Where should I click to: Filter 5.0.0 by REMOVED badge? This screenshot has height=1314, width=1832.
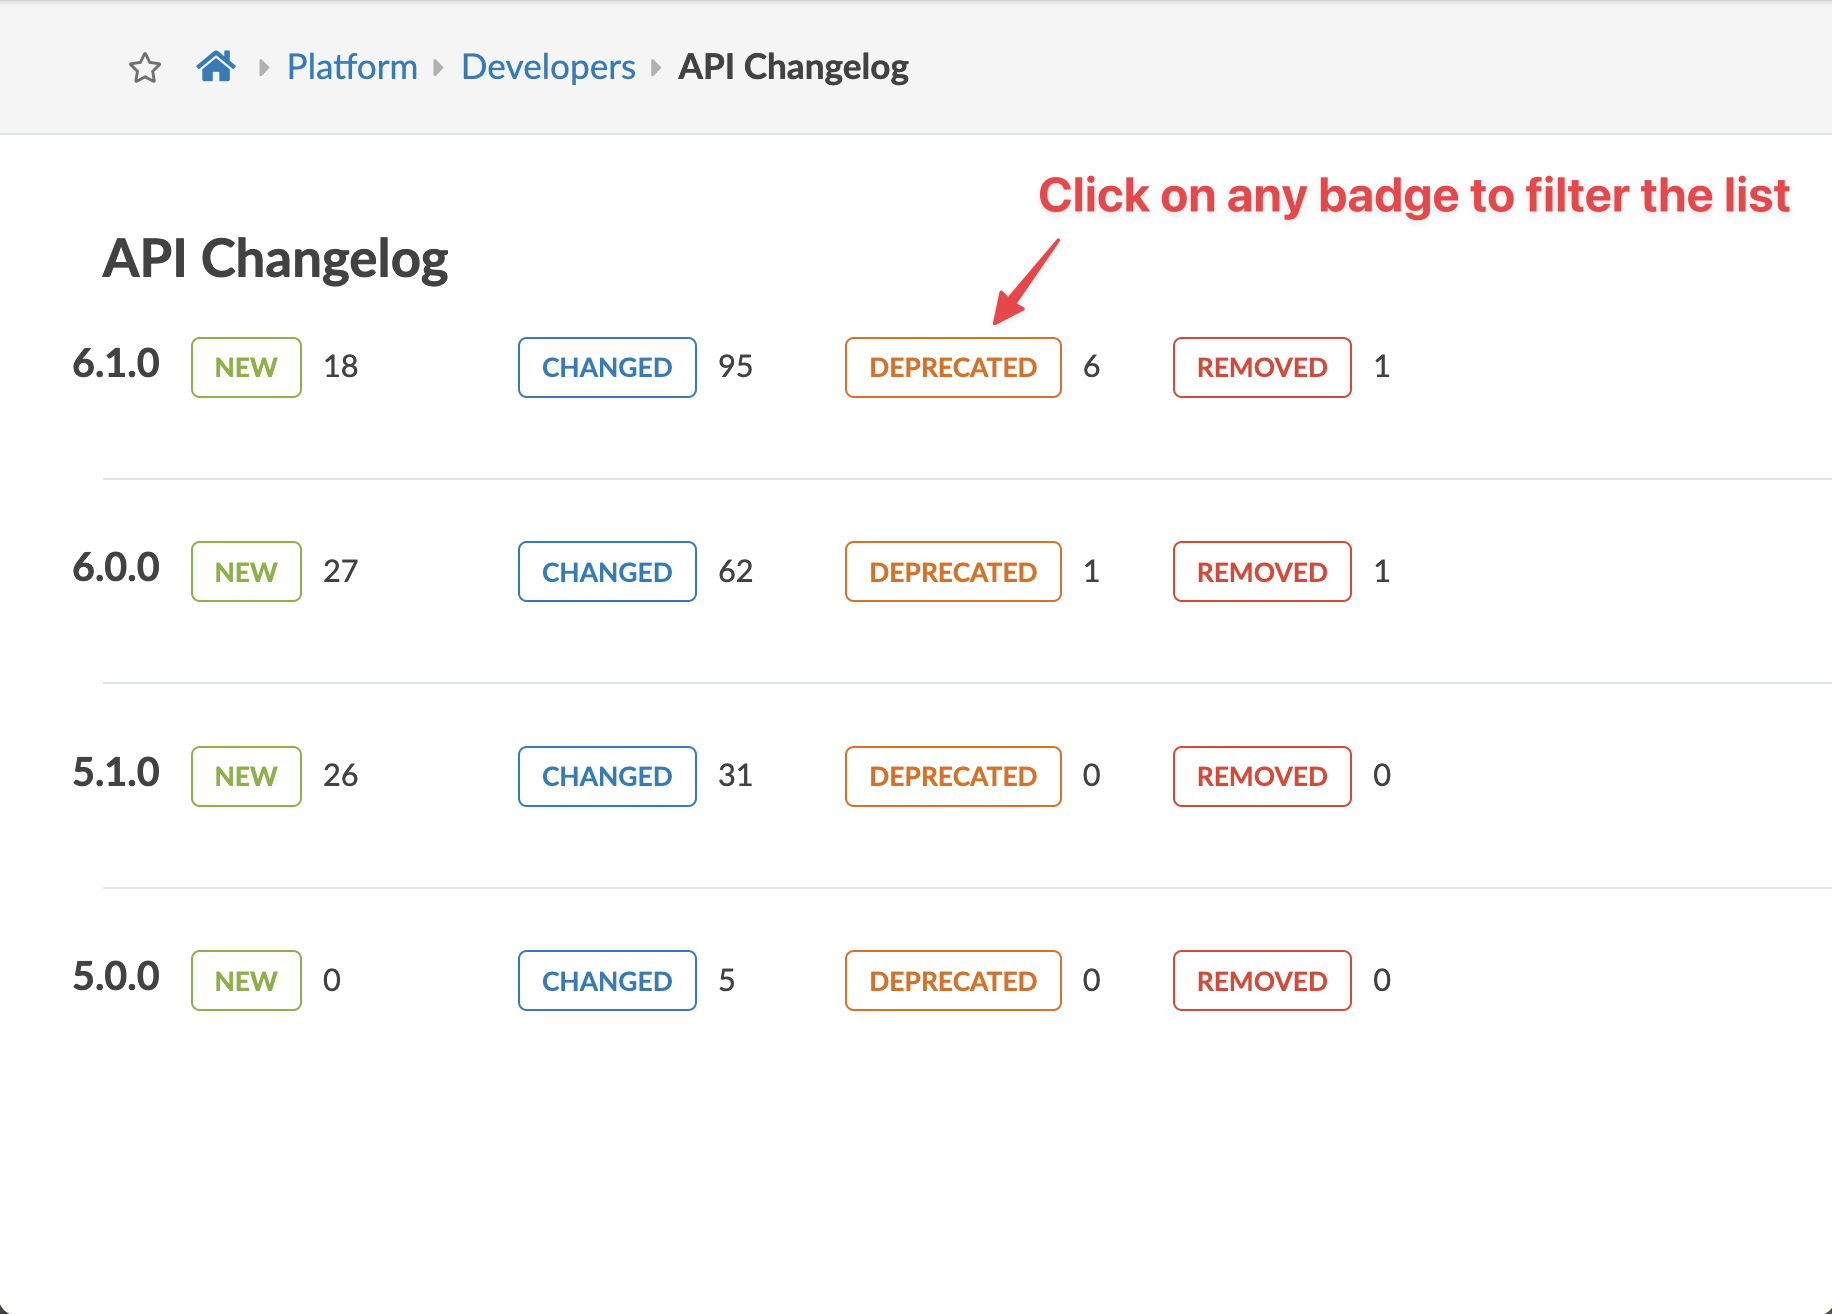1262,981
